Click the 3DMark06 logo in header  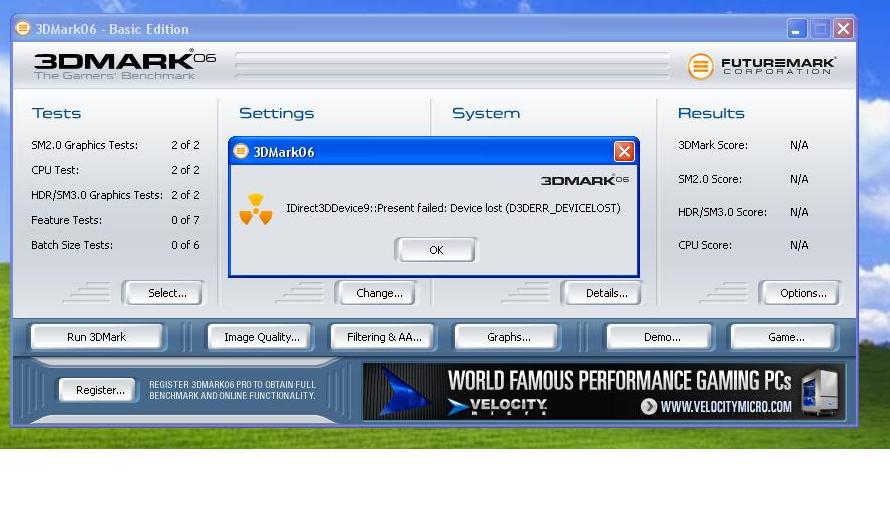[124, 66]
